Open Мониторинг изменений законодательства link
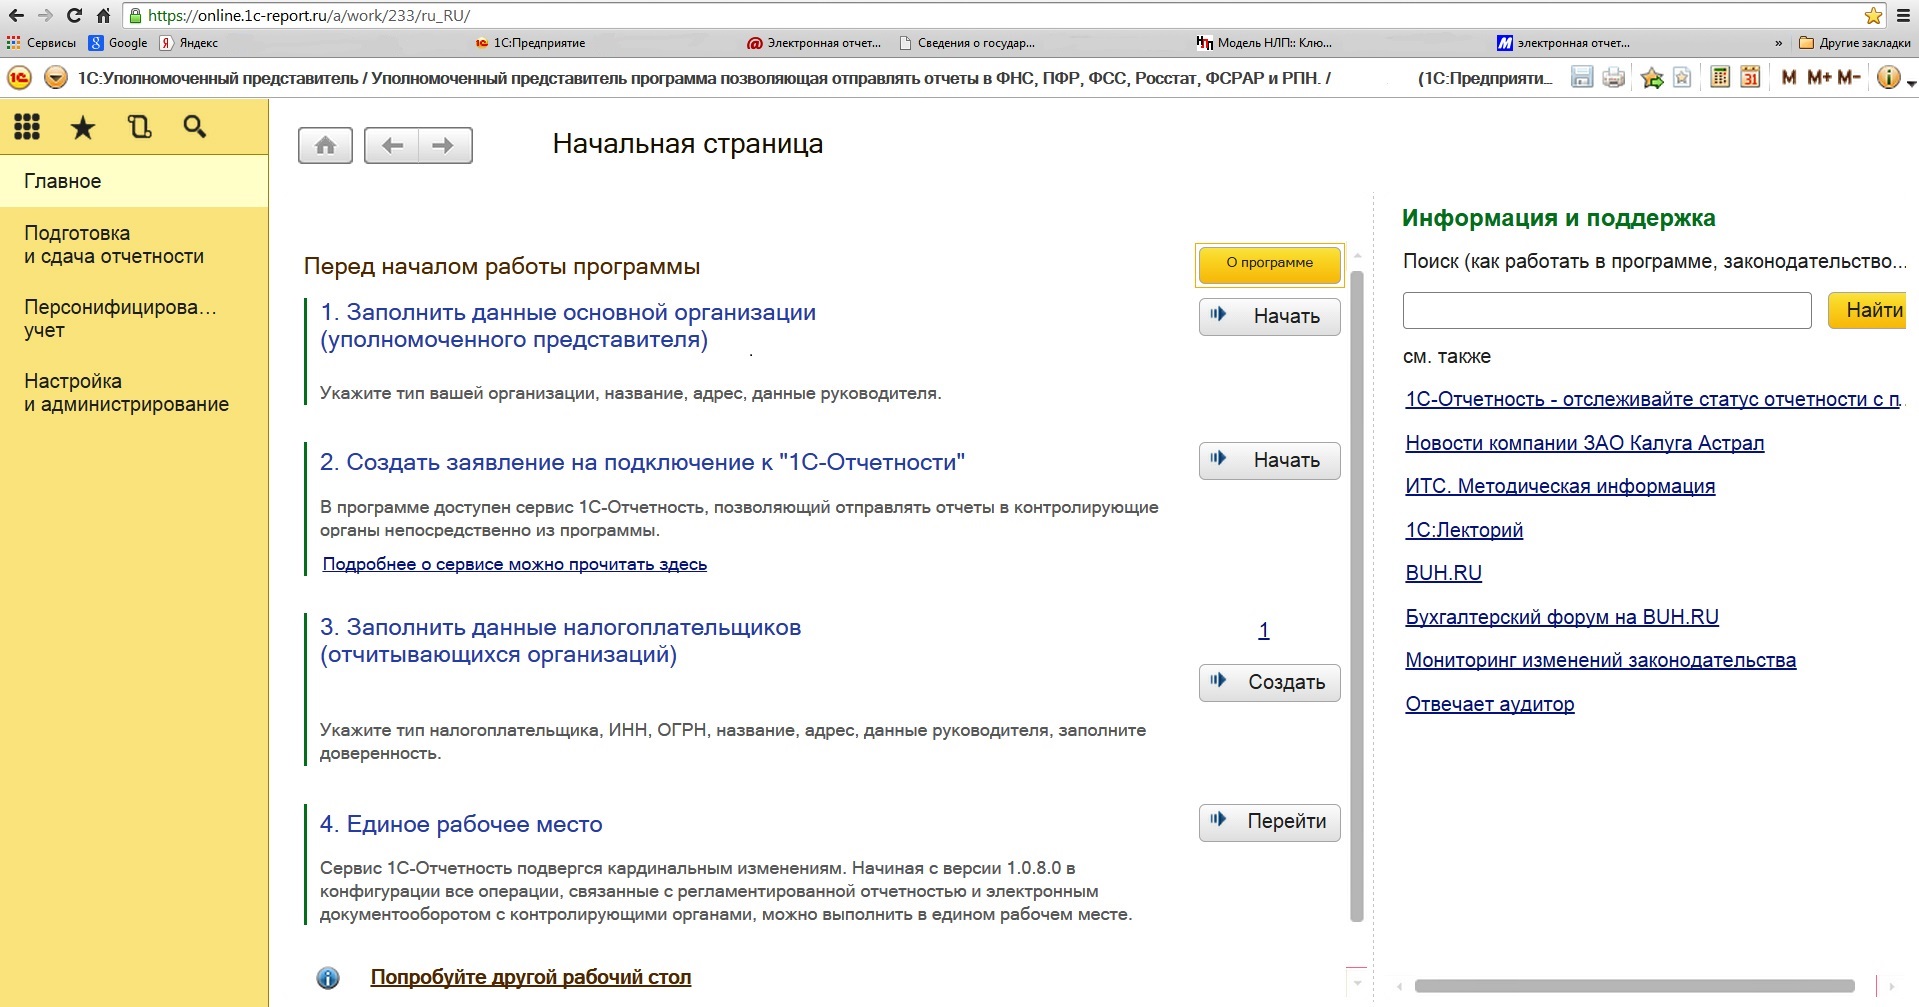The image size is (1919, 1007). 1601,660
